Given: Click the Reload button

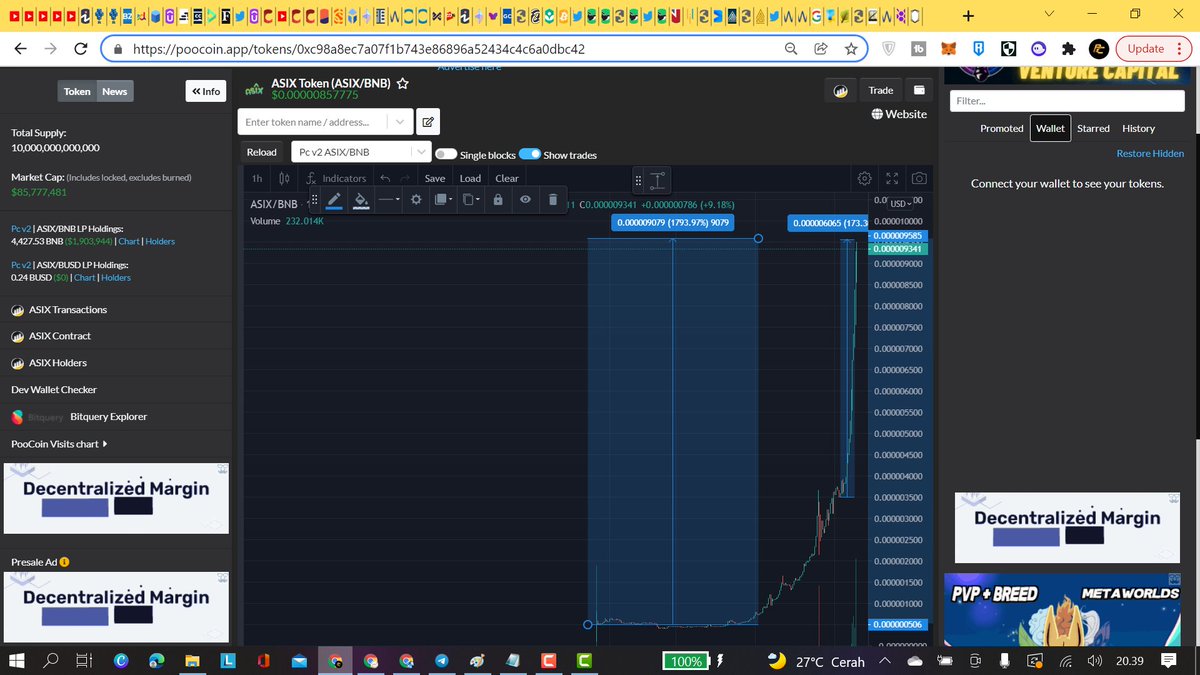Looking at the screenshot, I should click(262, 152).
